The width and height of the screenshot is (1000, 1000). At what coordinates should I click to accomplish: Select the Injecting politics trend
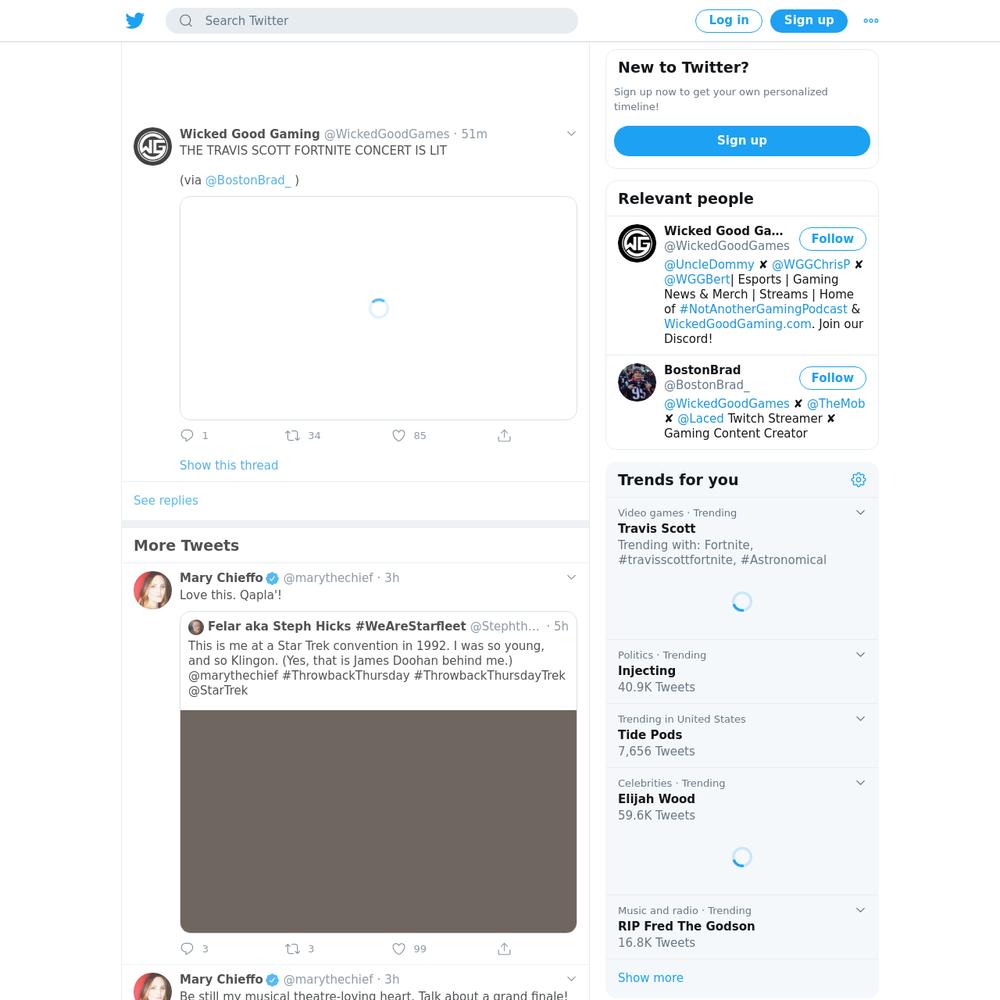[x=742, y=671]
